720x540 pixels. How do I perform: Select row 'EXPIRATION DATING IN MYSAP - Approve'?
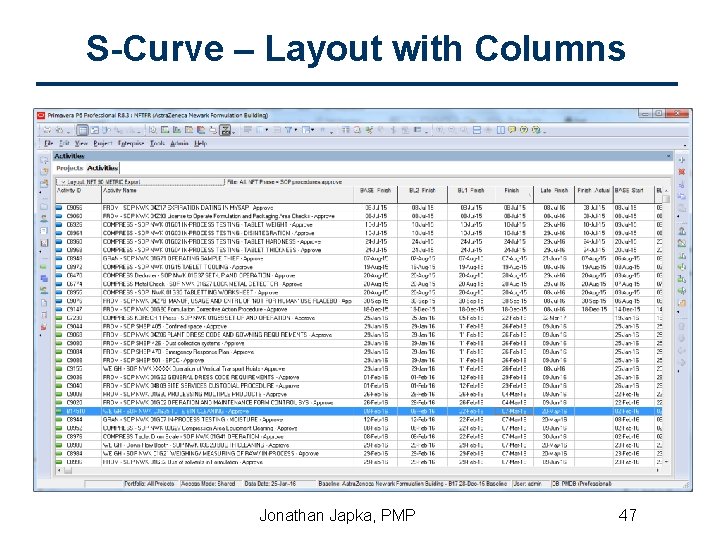[x=359, y=208]
